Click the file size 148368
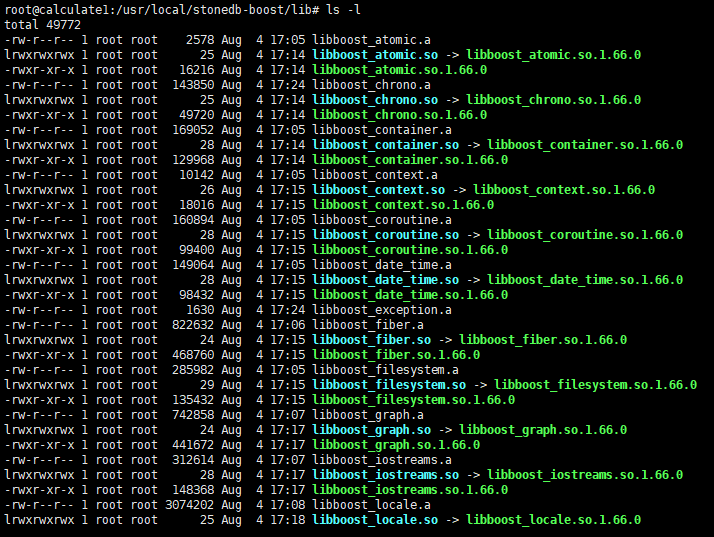The image size is (714, 537). click(193, 491)
